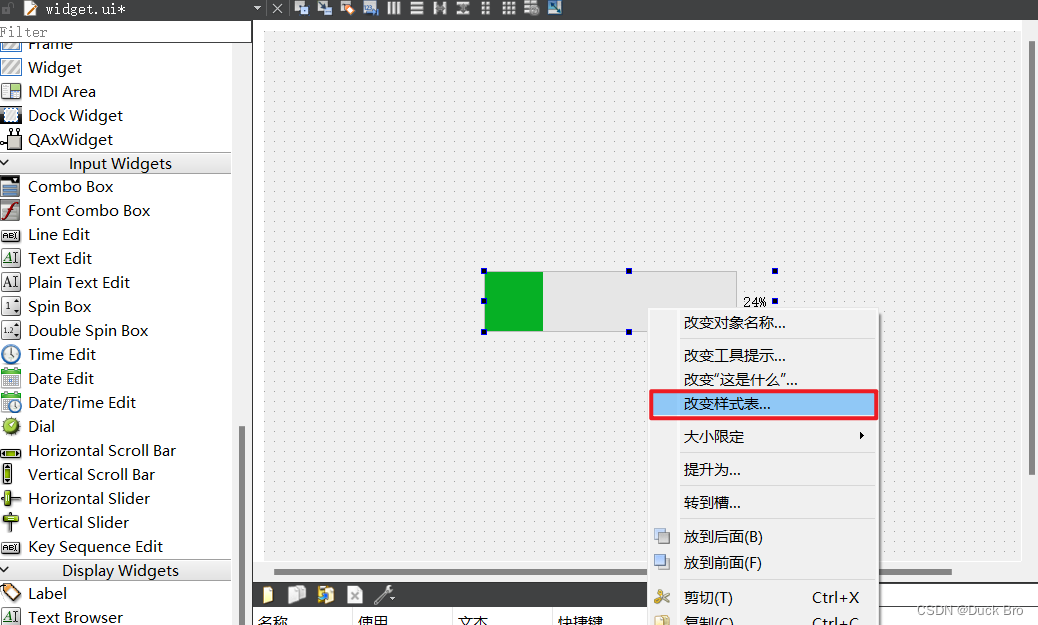The width and height of the screenshot is (1038, 625).
Task: Click the wrench configure icon in Action Editor
Action: tap(385, 594)
